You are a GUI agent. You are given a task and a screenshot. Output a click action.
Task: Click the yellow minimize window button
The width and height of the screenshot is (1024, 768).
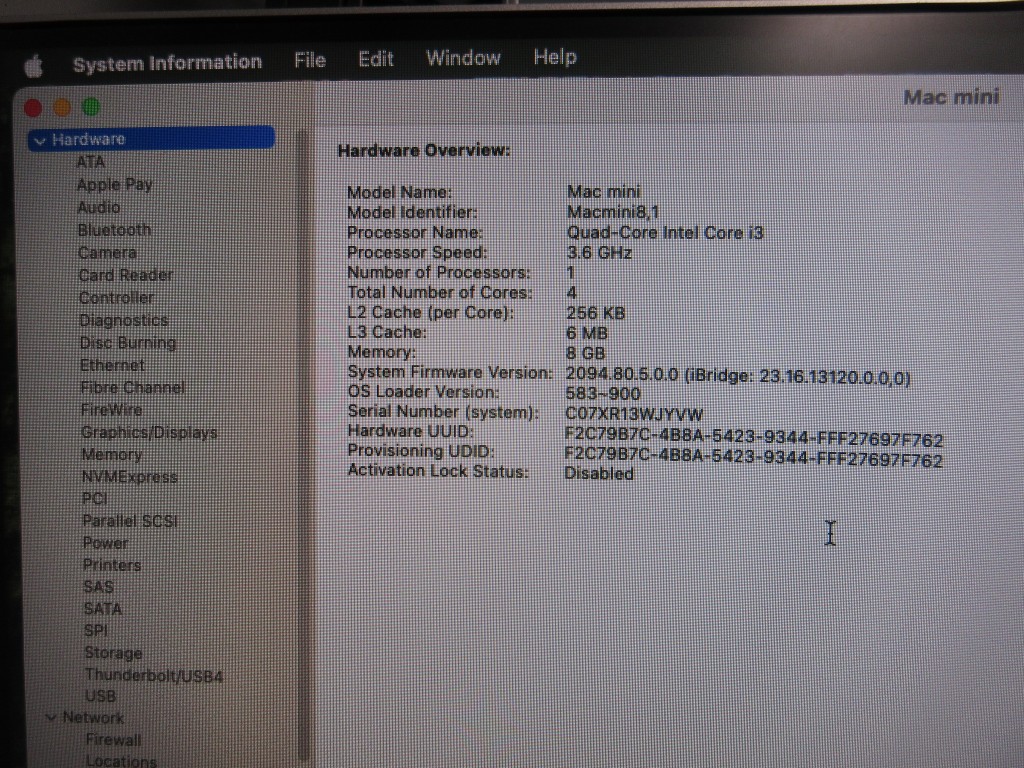pyautogui.click(x=62, y=107)
